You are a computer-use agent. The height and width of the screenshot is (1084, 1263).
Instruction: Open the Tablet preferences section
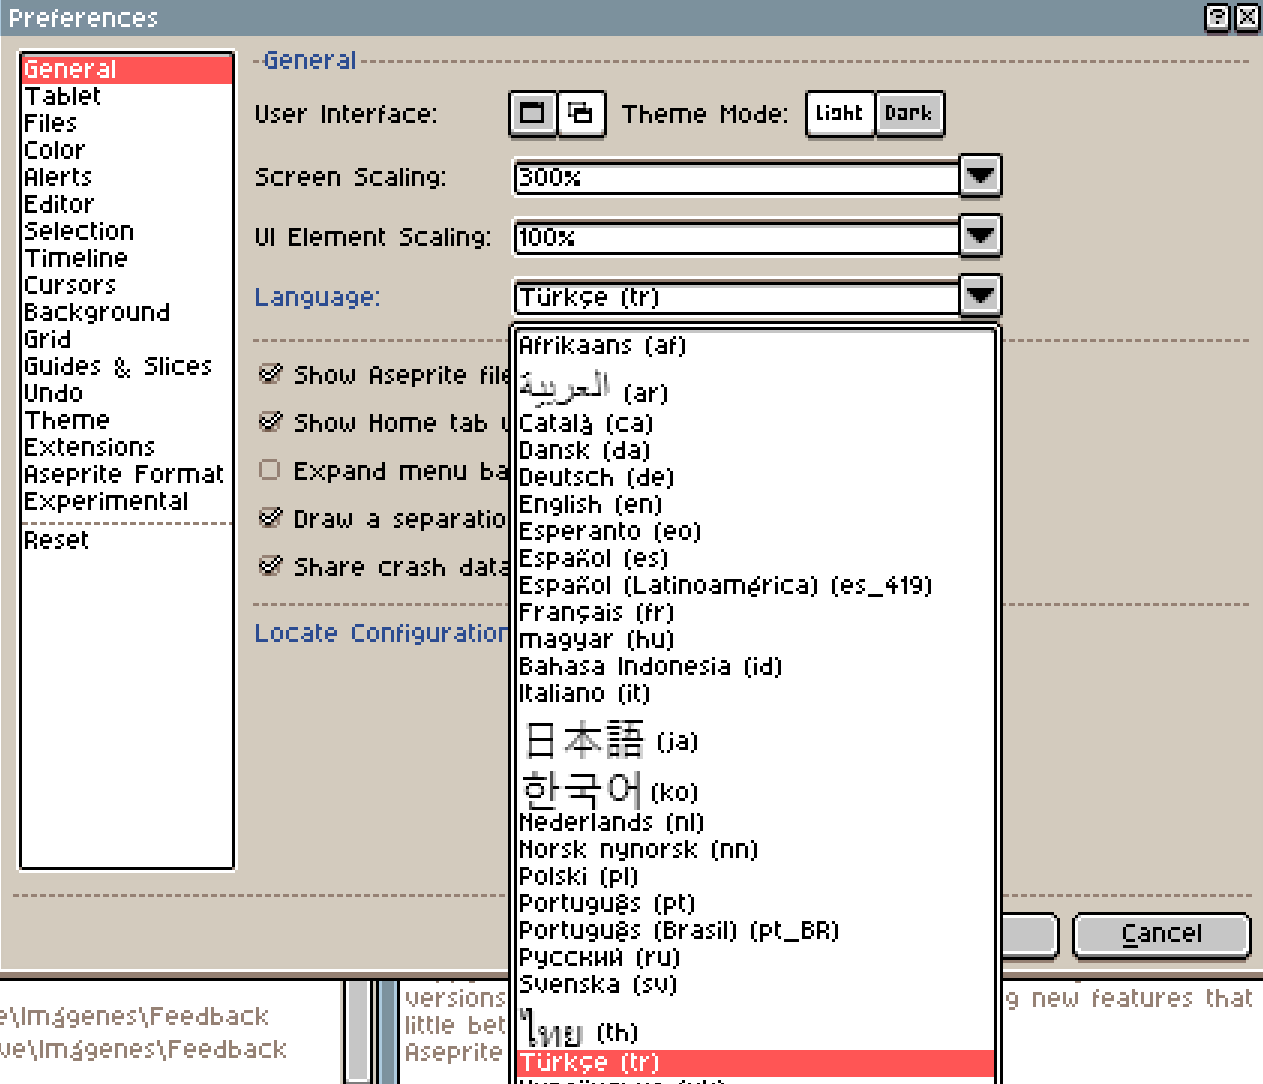pos(63,96)
